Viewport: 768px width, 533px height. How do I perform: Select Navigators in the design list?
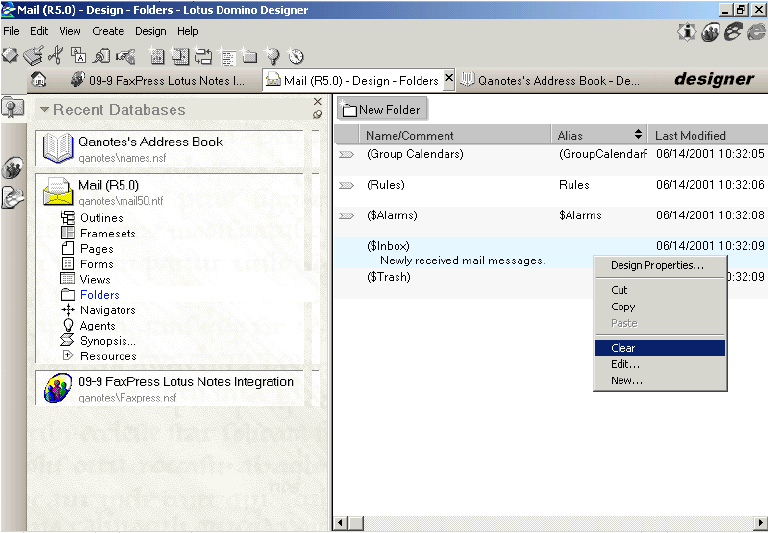coord(107,310)
